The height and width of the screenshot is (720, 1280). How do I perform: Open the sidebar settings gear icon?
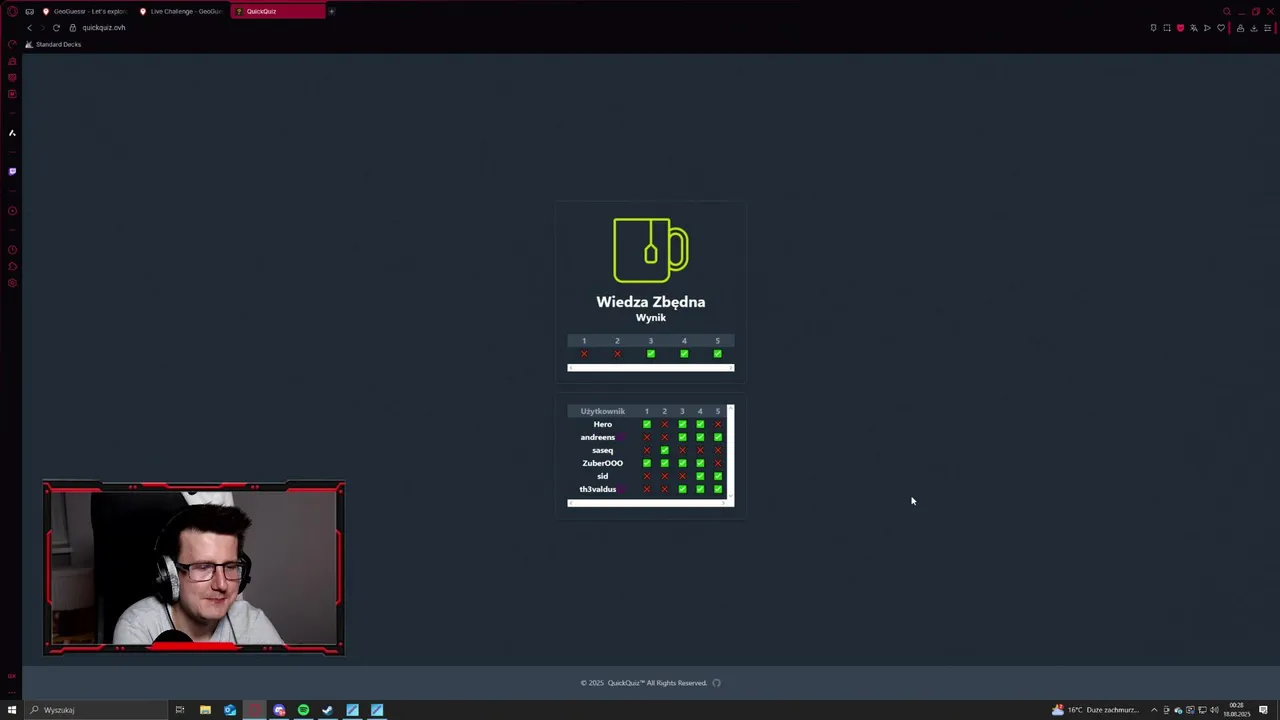[12, 283]
